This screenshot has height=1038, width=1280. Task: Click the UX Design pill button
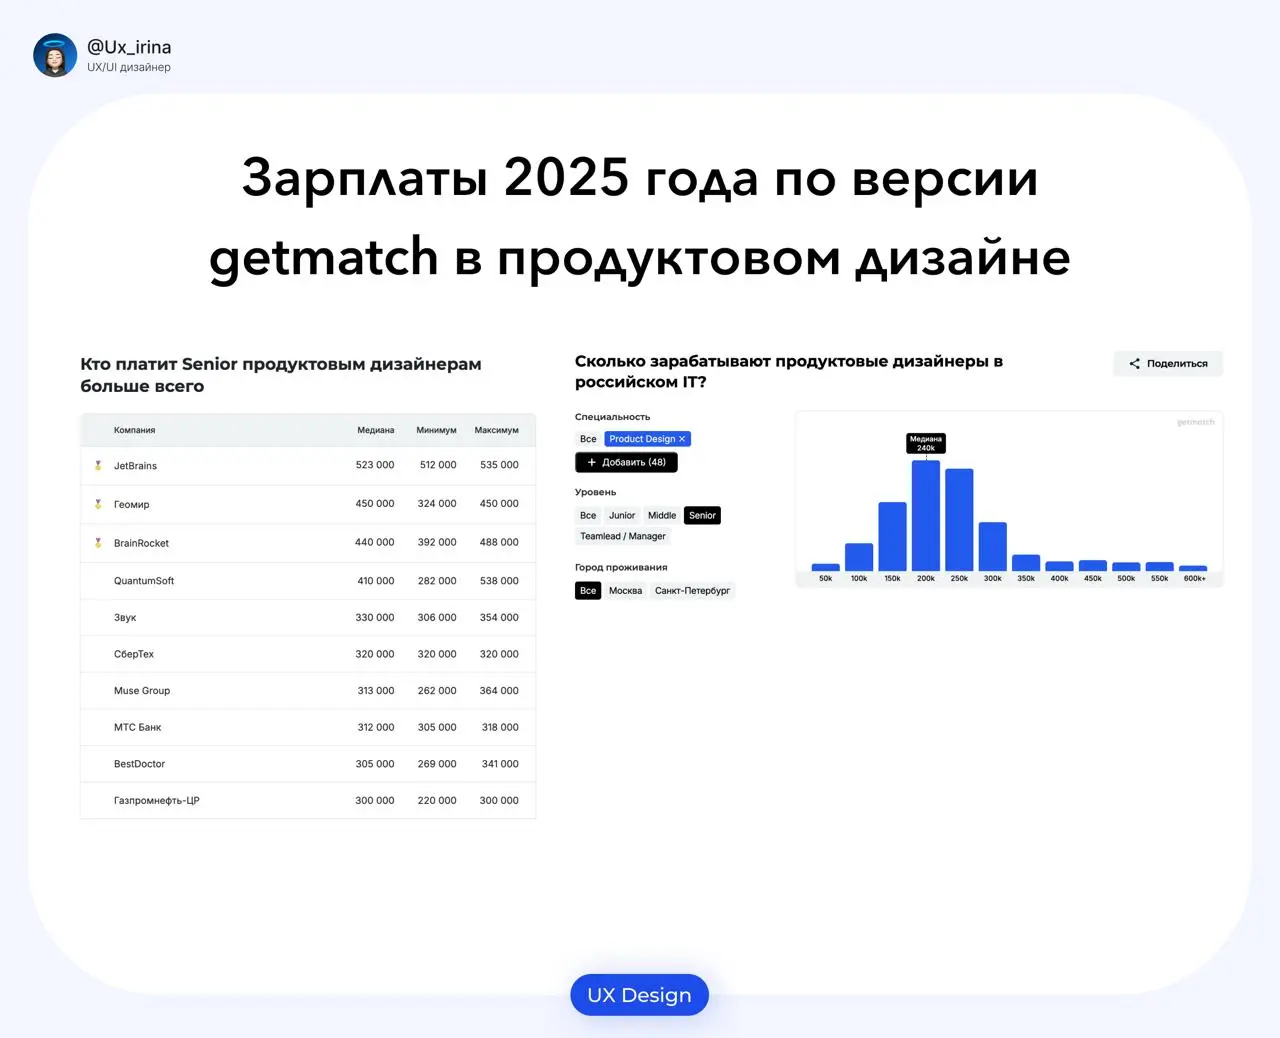tap(639, 995)
